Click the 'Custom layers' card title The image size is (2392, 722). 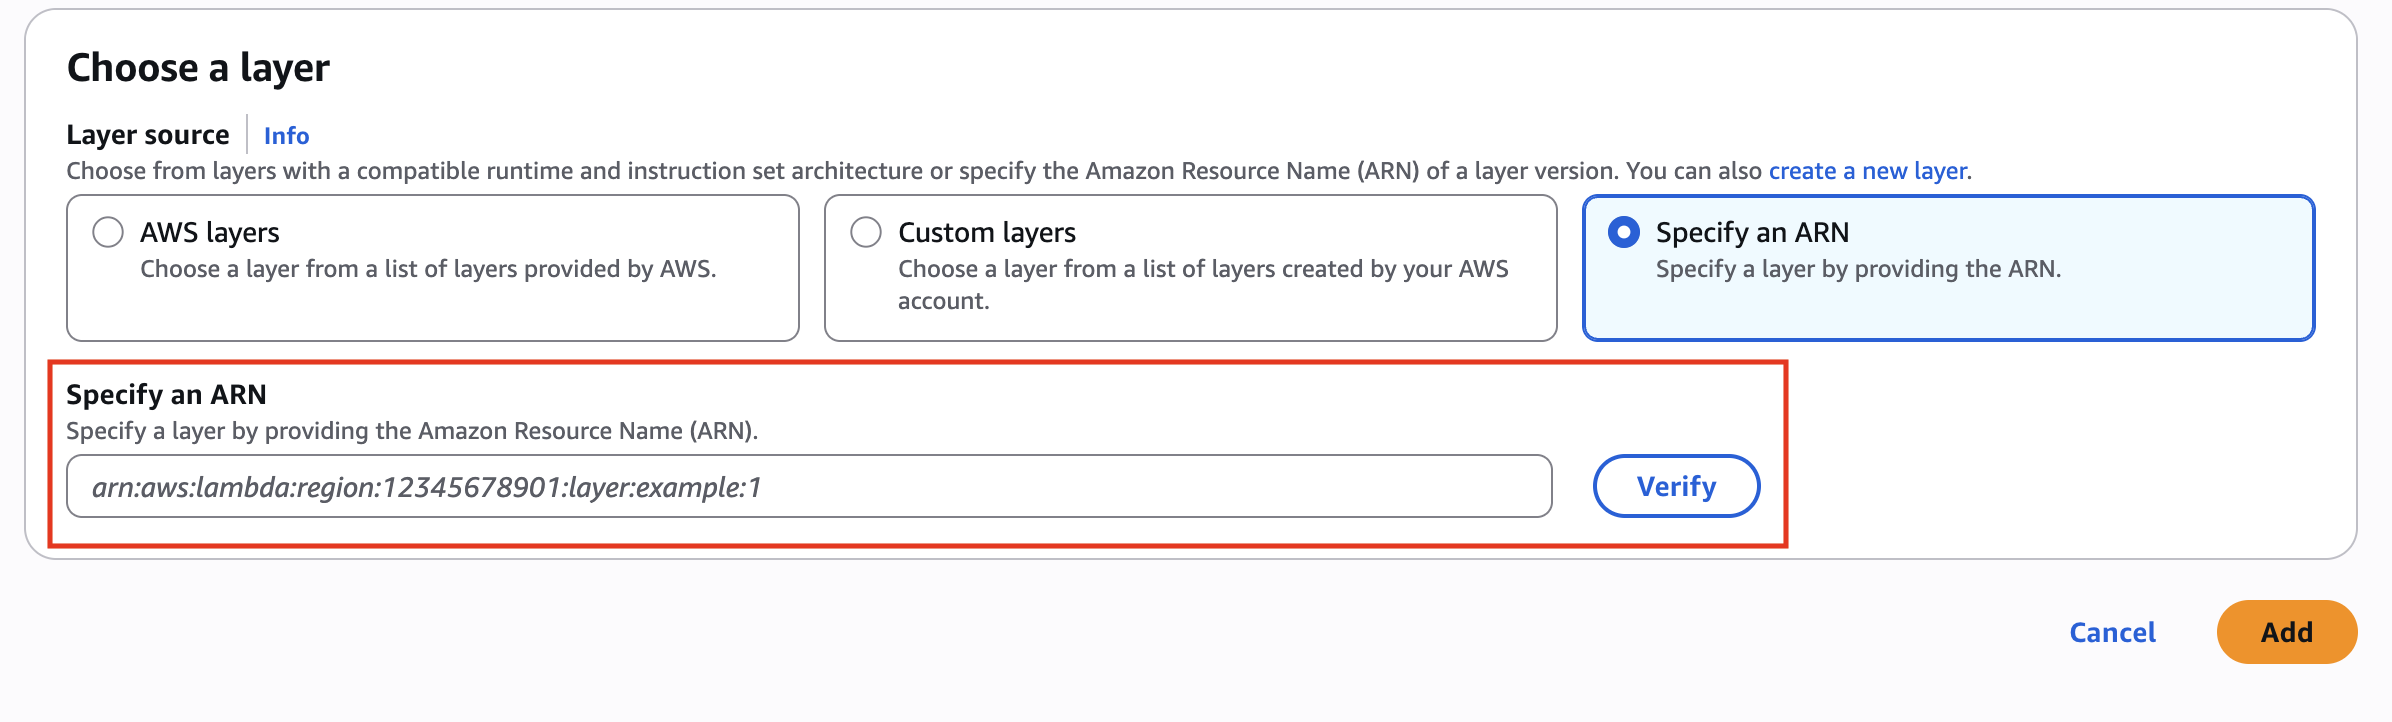(986, 232)
